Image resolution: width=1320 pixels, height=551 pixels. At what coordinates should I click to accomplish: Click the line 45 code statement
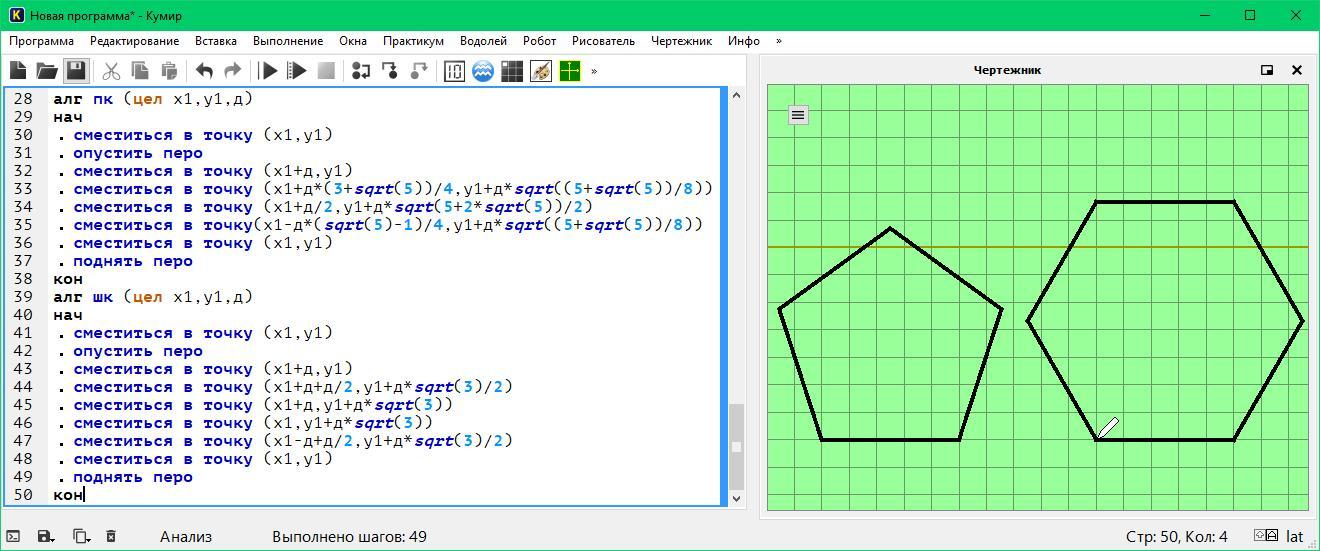pyautogui.click(x=262, y=405)
